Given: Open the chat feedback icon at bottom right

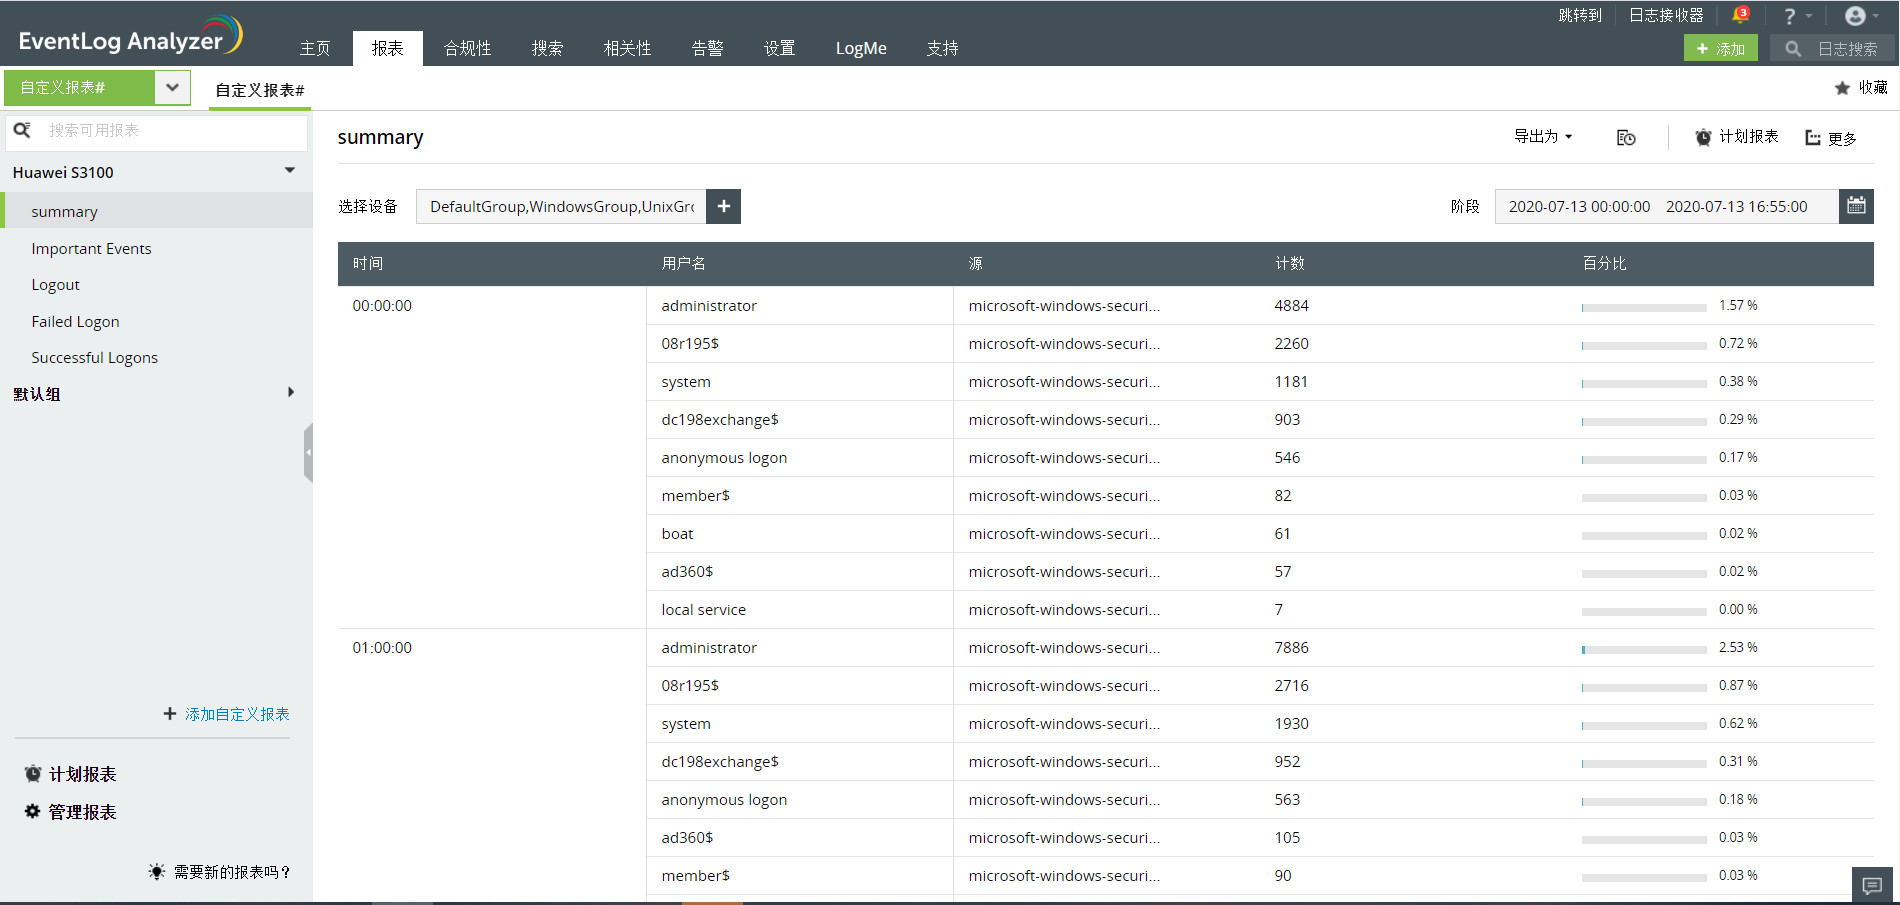Looking at the screenshot, I should [1872, 884].
